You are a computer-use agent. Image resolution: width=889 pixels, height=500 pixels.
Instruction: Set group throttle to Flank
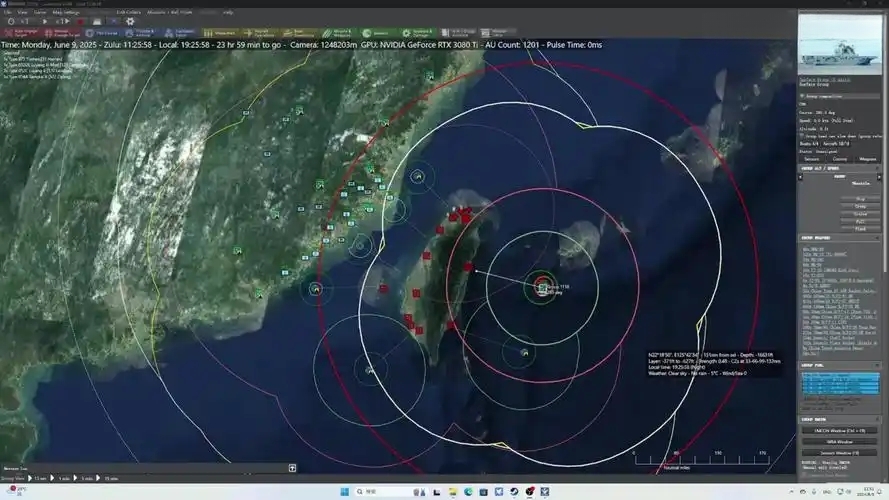click(860, 228)
